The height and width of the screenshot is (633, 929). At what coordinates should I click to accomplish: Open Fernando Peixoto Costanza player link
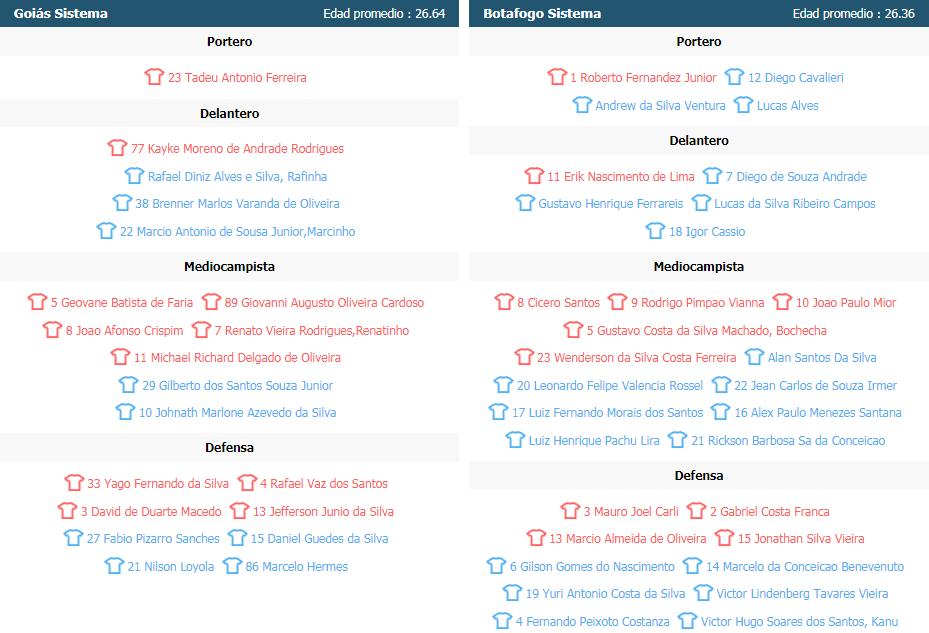[592, 621]
